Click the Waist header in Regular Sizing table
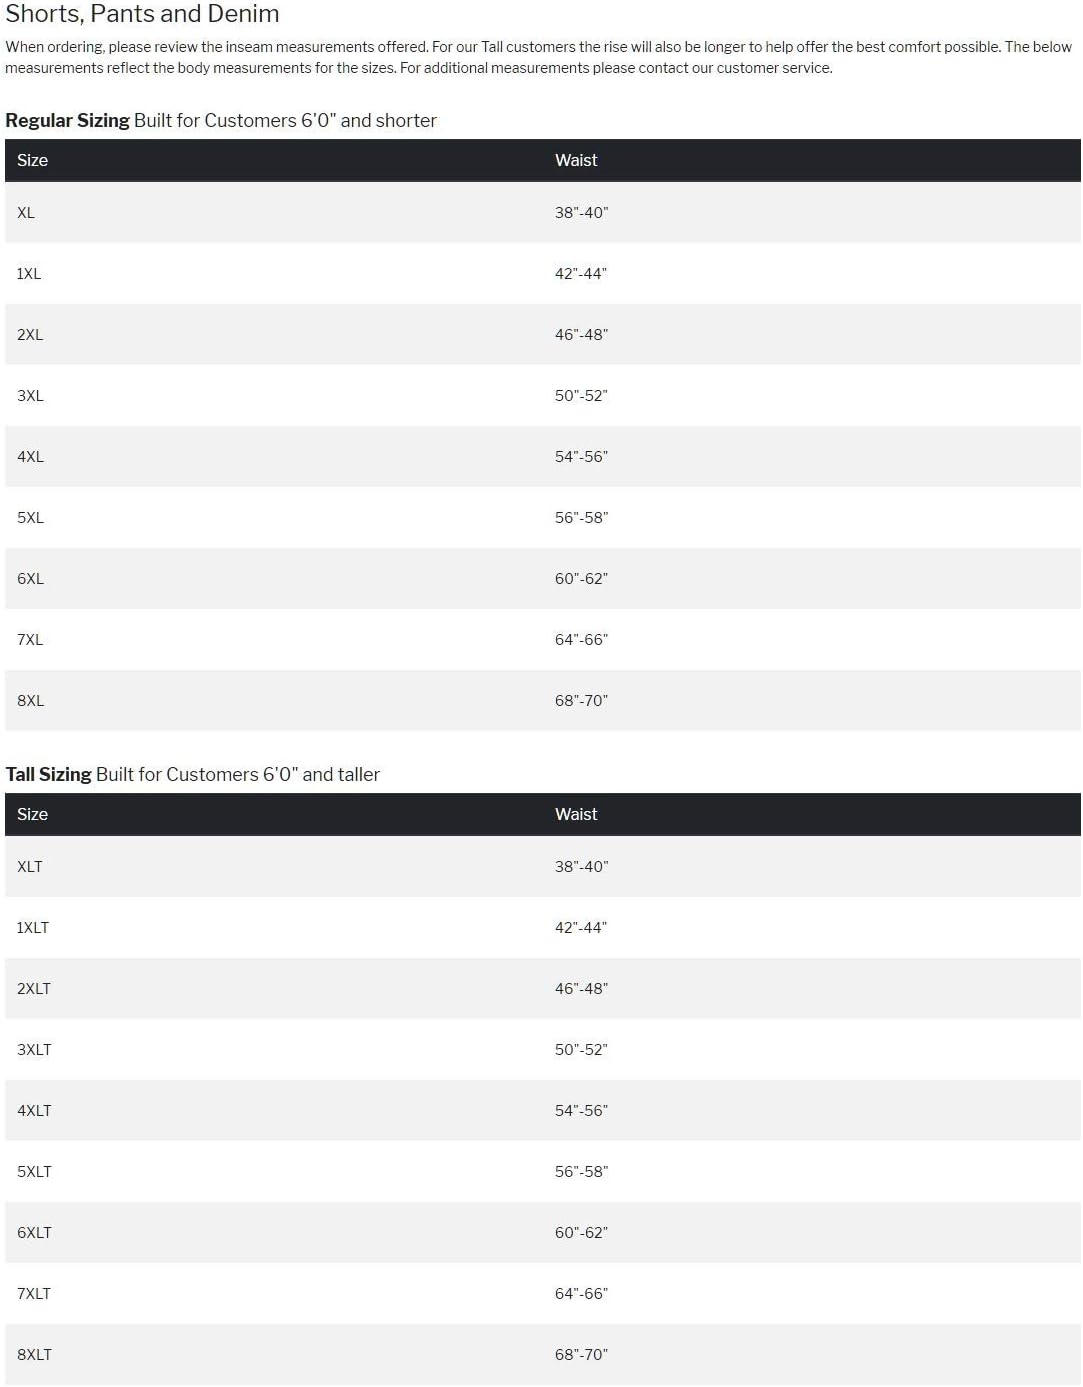The height and width of the screenshot is (1387, 1083). click(576, 161)
